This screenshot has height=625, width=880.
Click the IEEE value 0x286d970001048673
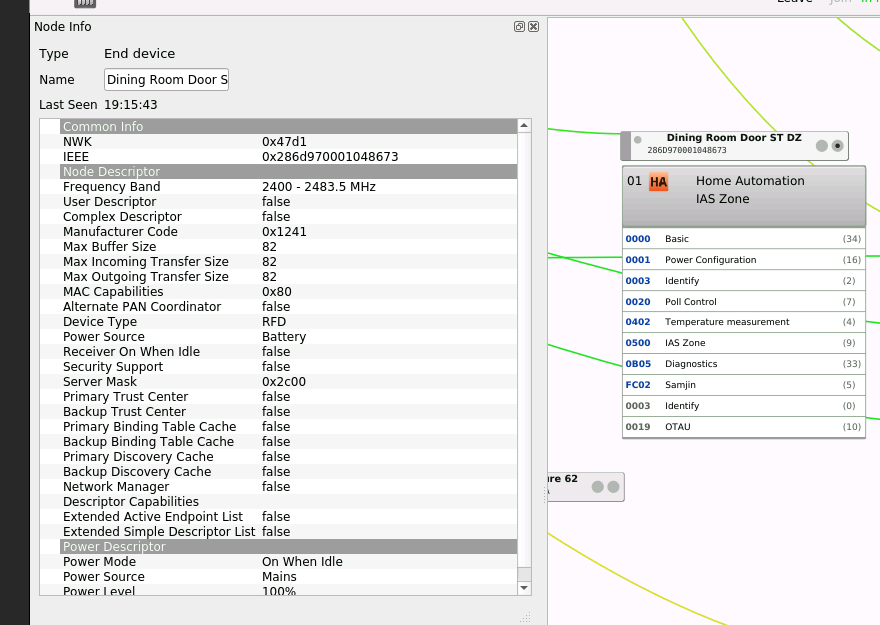330,157
